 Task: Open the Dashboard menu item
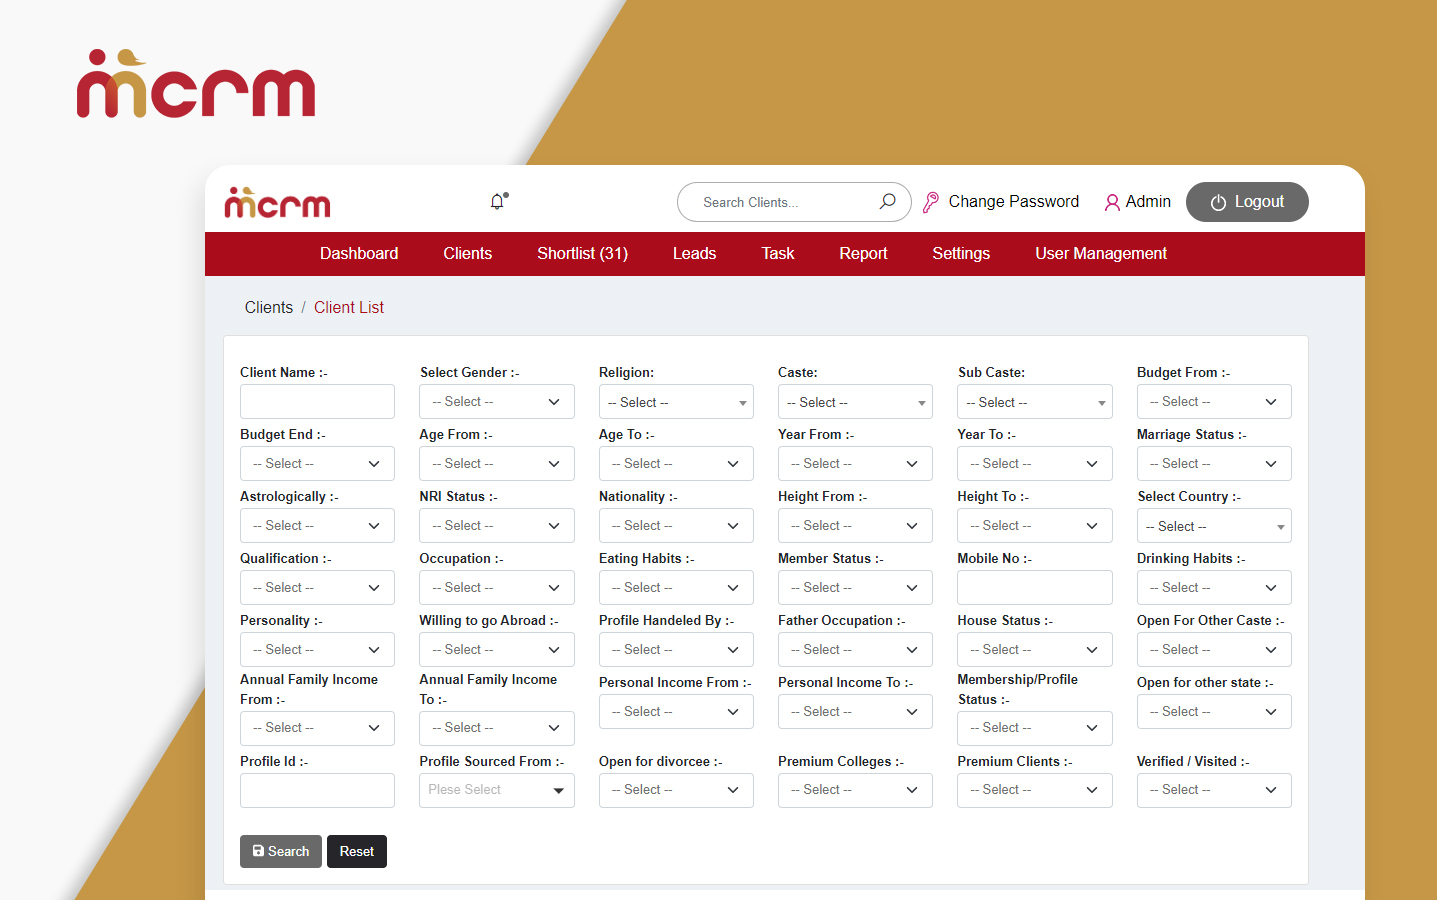359,254
